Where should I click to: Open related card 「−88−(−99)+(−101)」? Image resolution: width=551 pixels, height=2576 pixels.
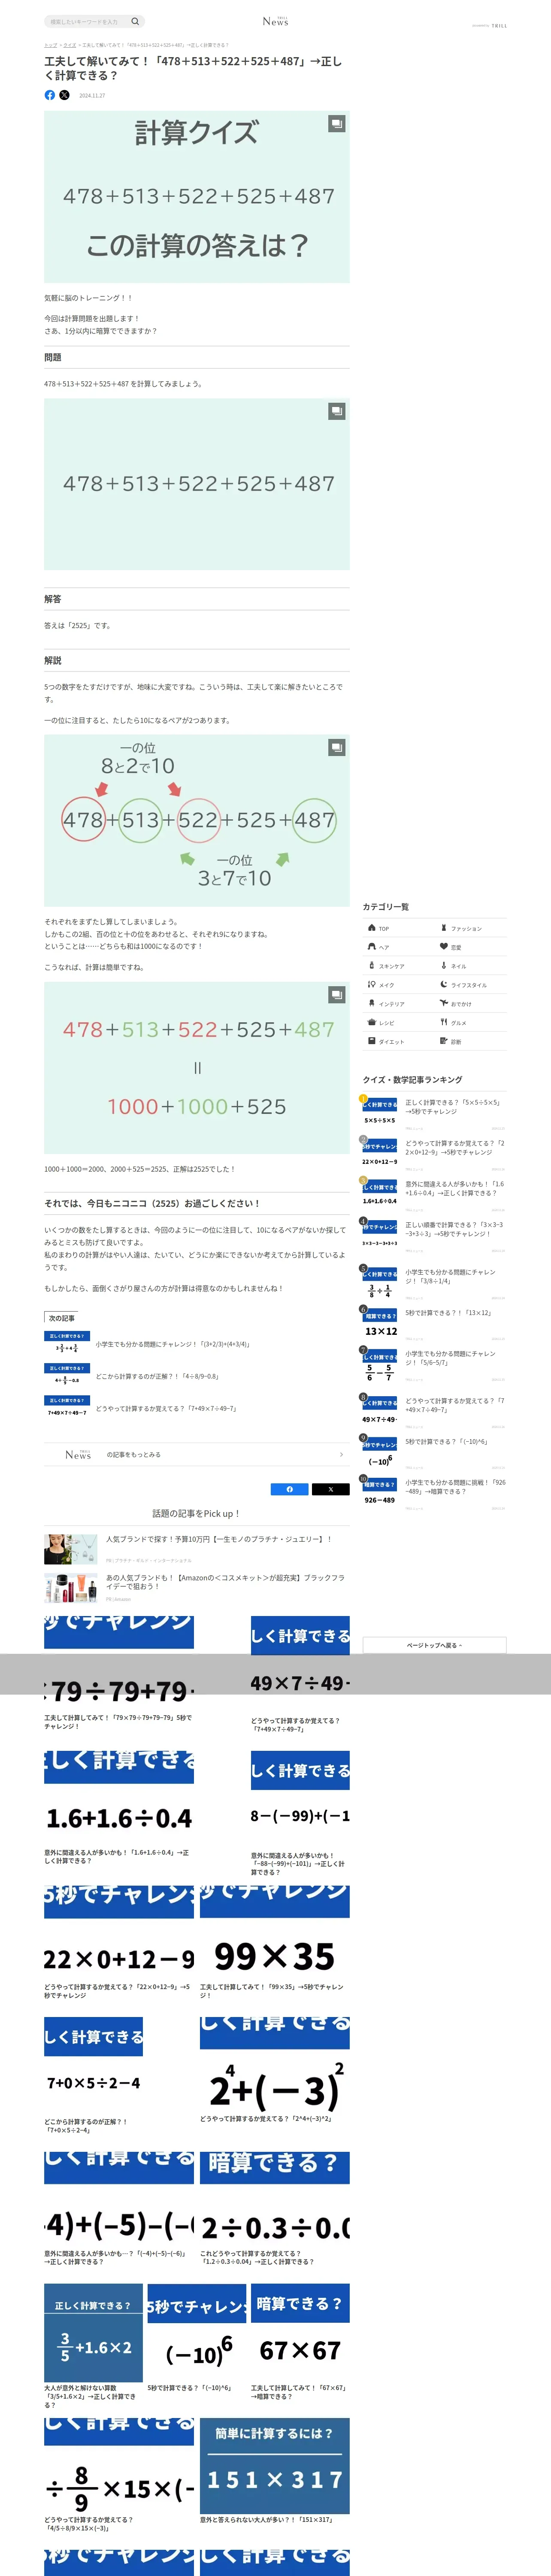pyautogui.click(x=300, y=1813)
